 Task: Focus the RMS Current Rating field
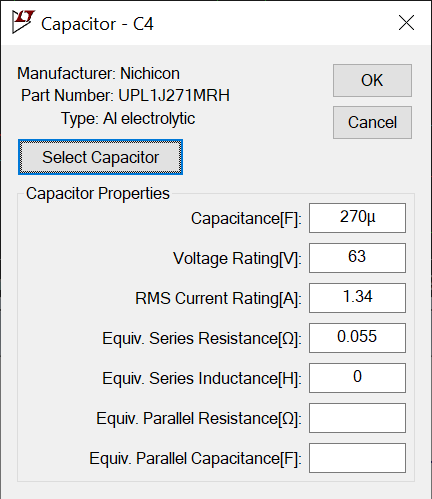(x=357, y=298)
